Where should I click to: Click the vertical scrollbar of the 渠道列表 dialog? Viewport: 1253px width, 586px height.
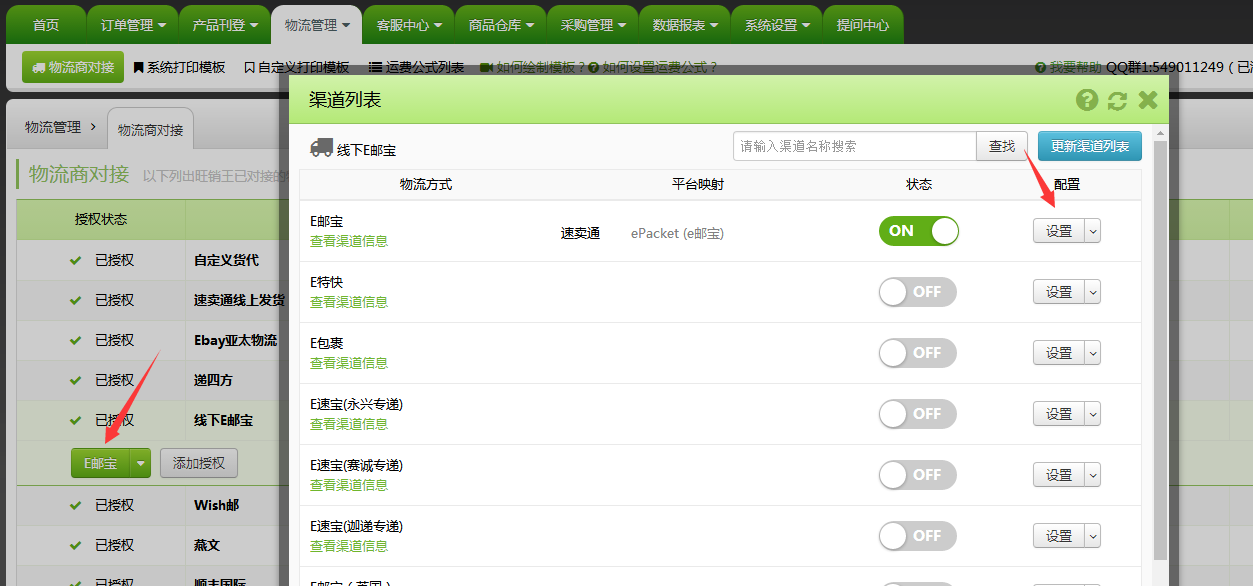click(x=1161, y=350)
